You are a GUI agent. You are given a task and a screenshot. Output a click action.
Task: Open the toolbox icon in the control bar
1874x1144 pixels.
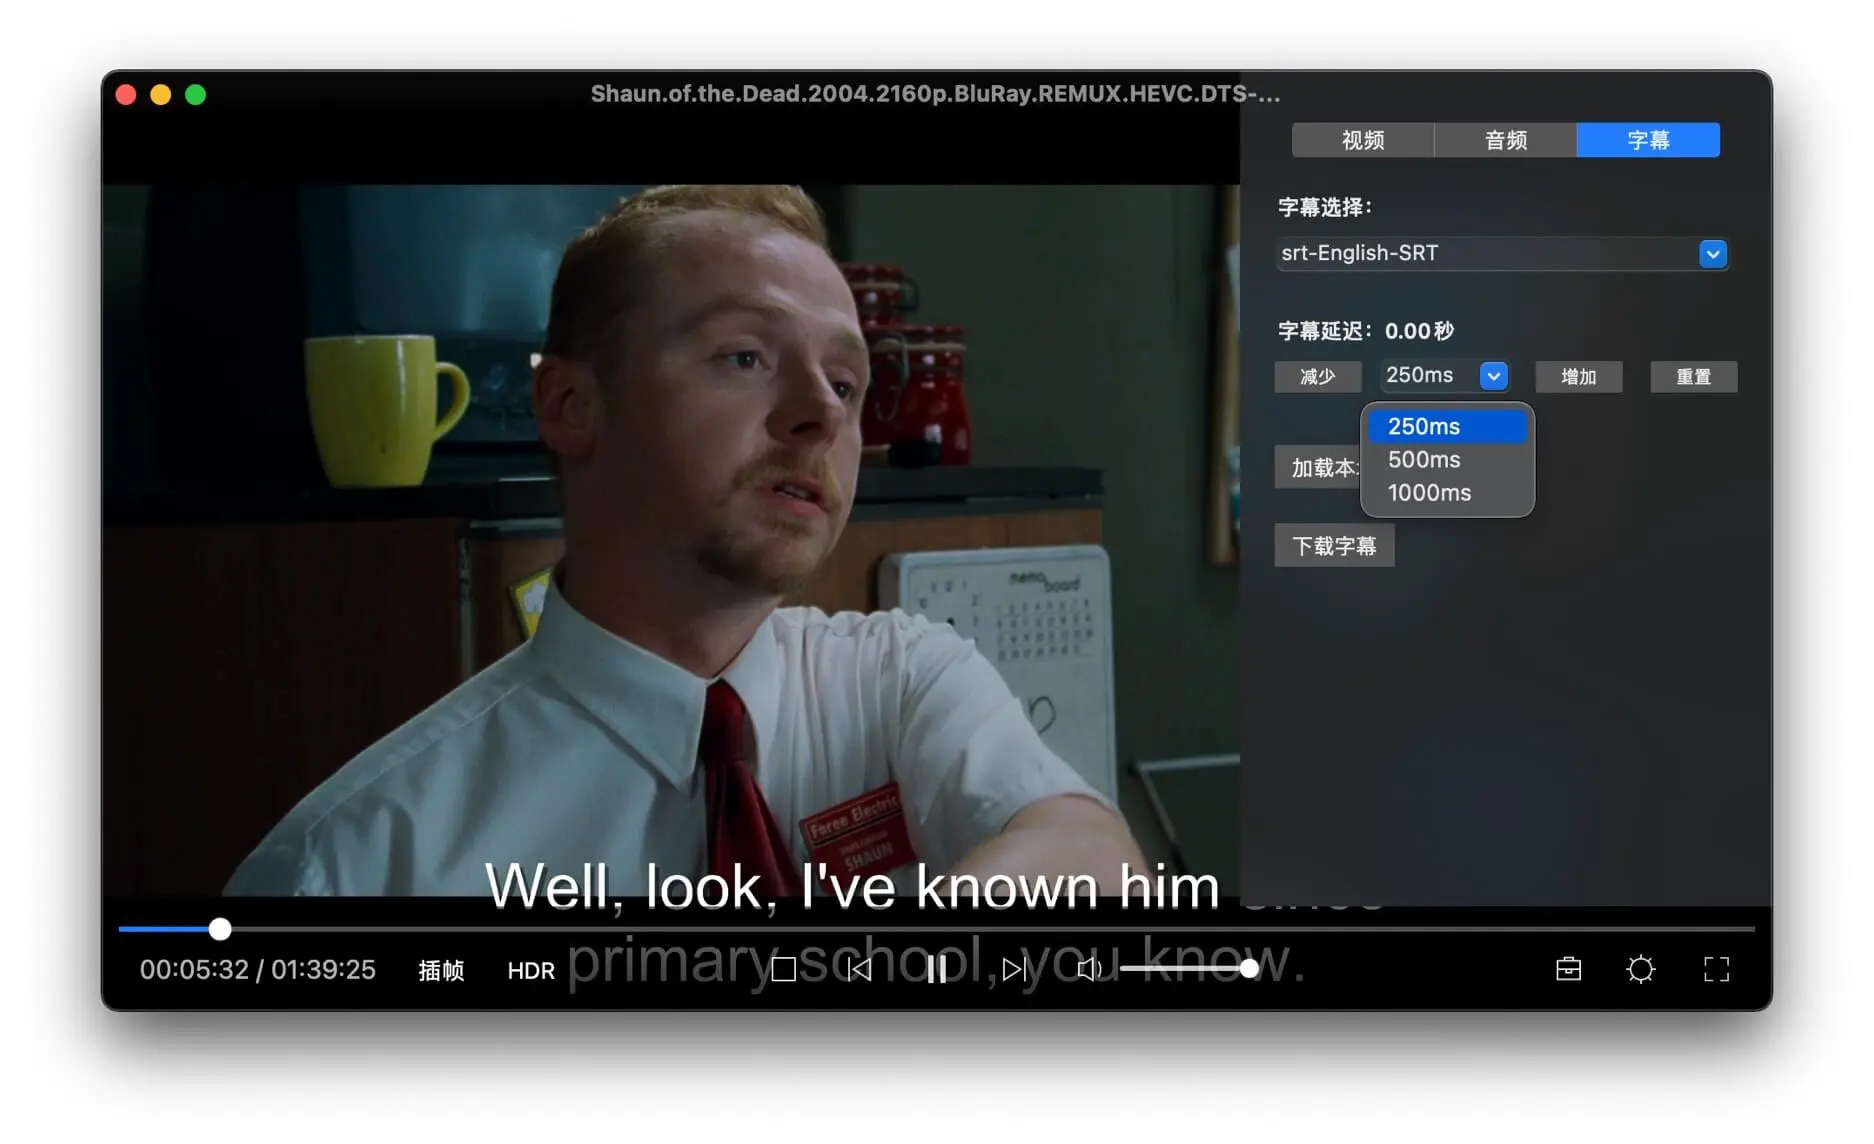(1568, 969)
